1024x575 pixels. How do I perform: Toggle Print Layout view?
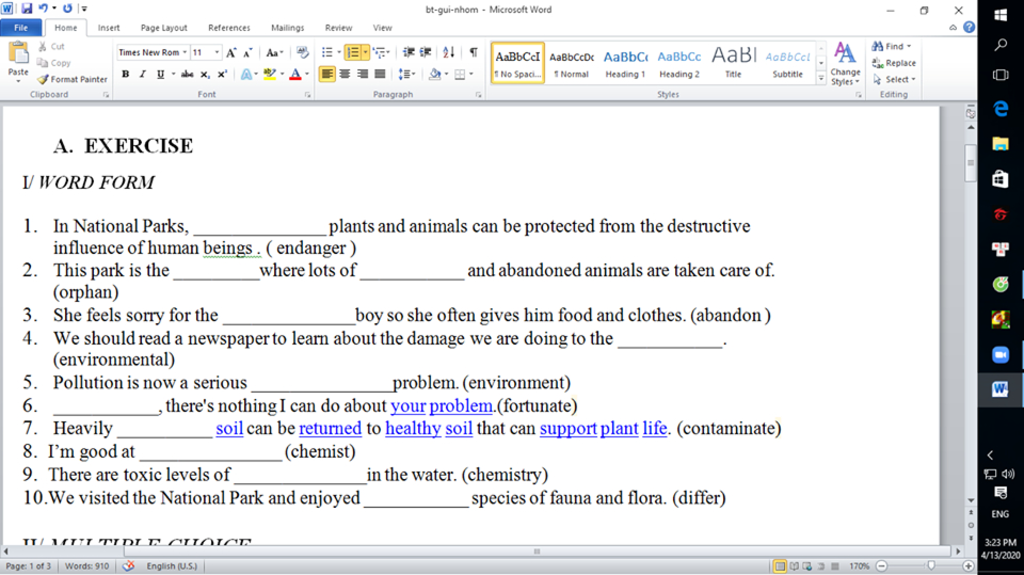pyautogui.click(x=779, y=566)
